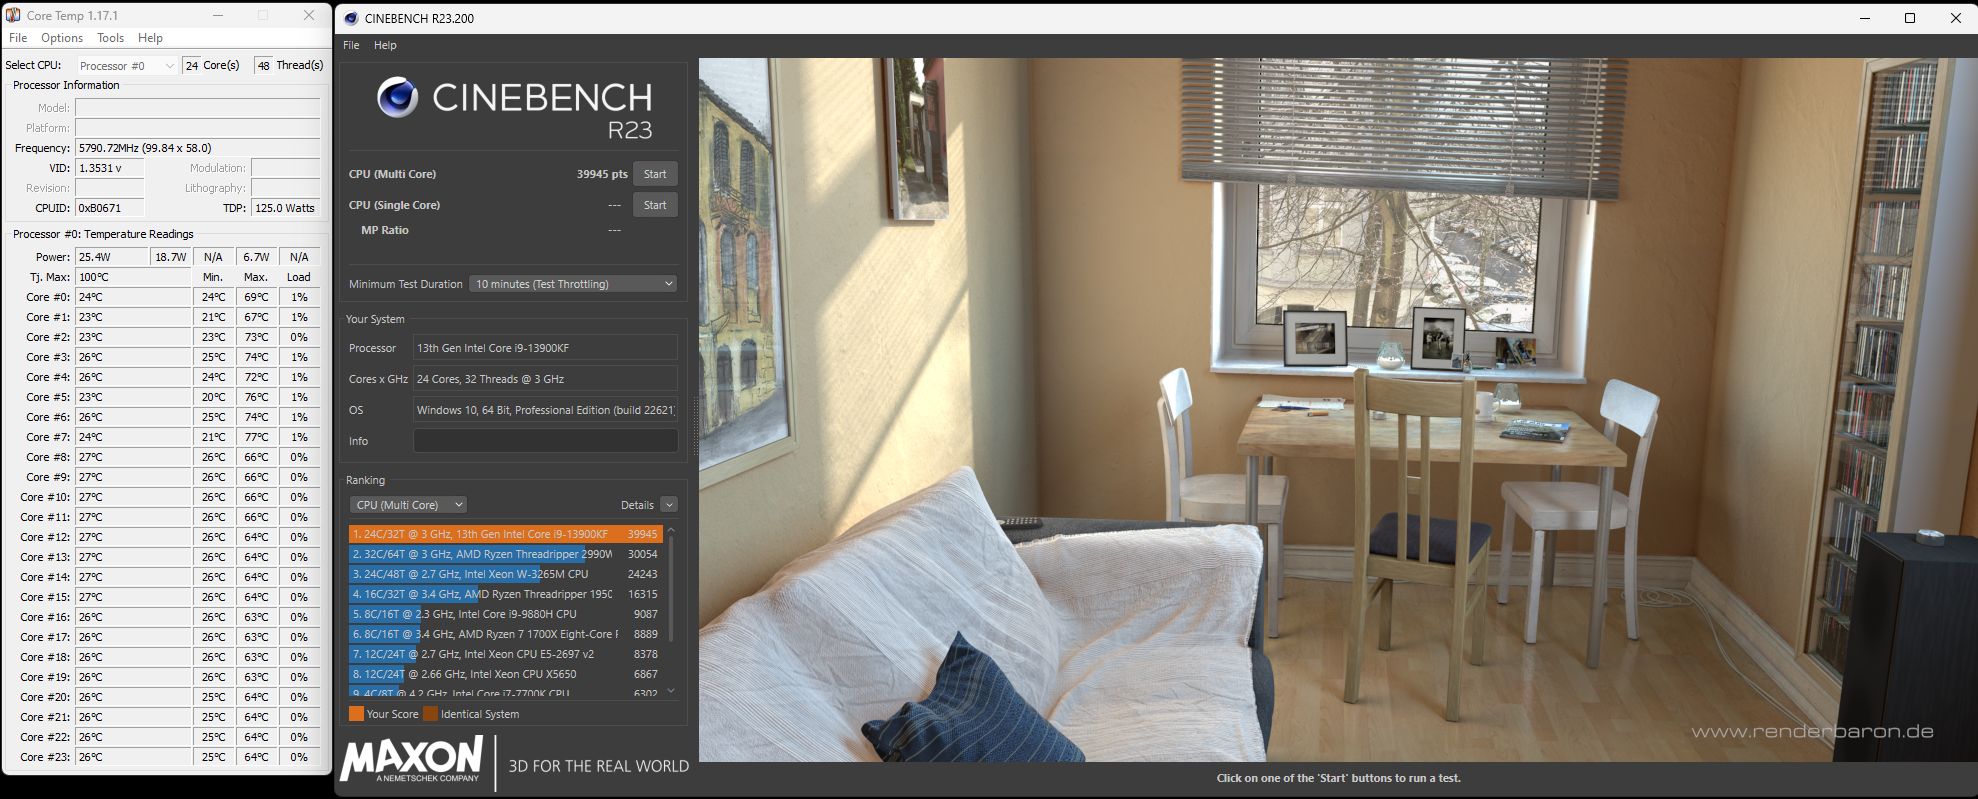1978x799 pixels.
Task: Click Core #7 max temperature 77°C
Action: coord(256,437)
